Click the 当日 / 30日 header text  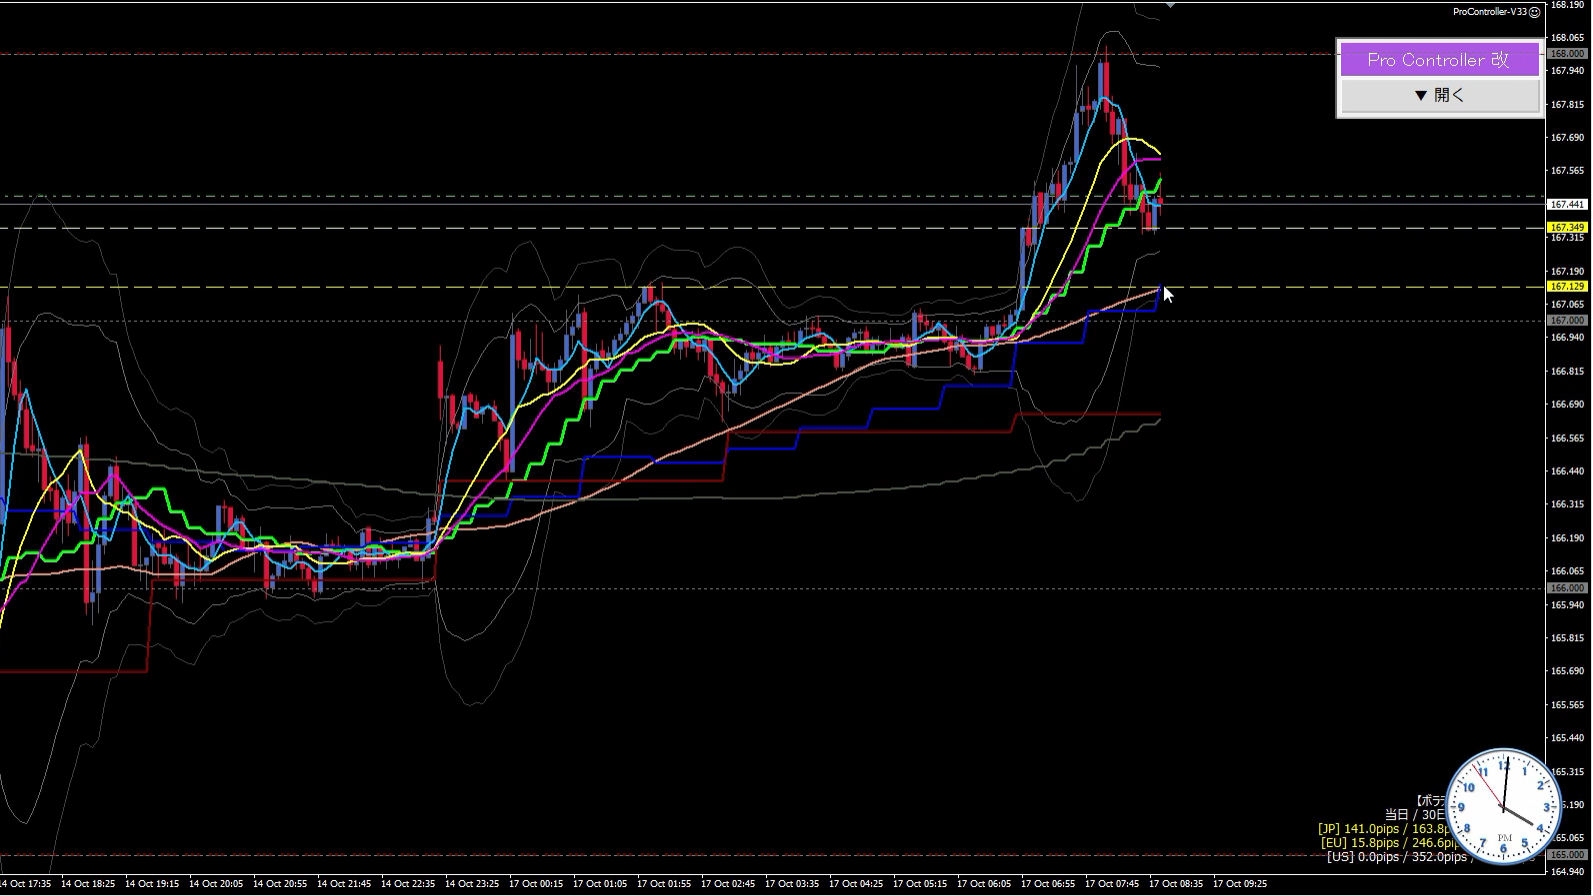tap(1415, 815)
